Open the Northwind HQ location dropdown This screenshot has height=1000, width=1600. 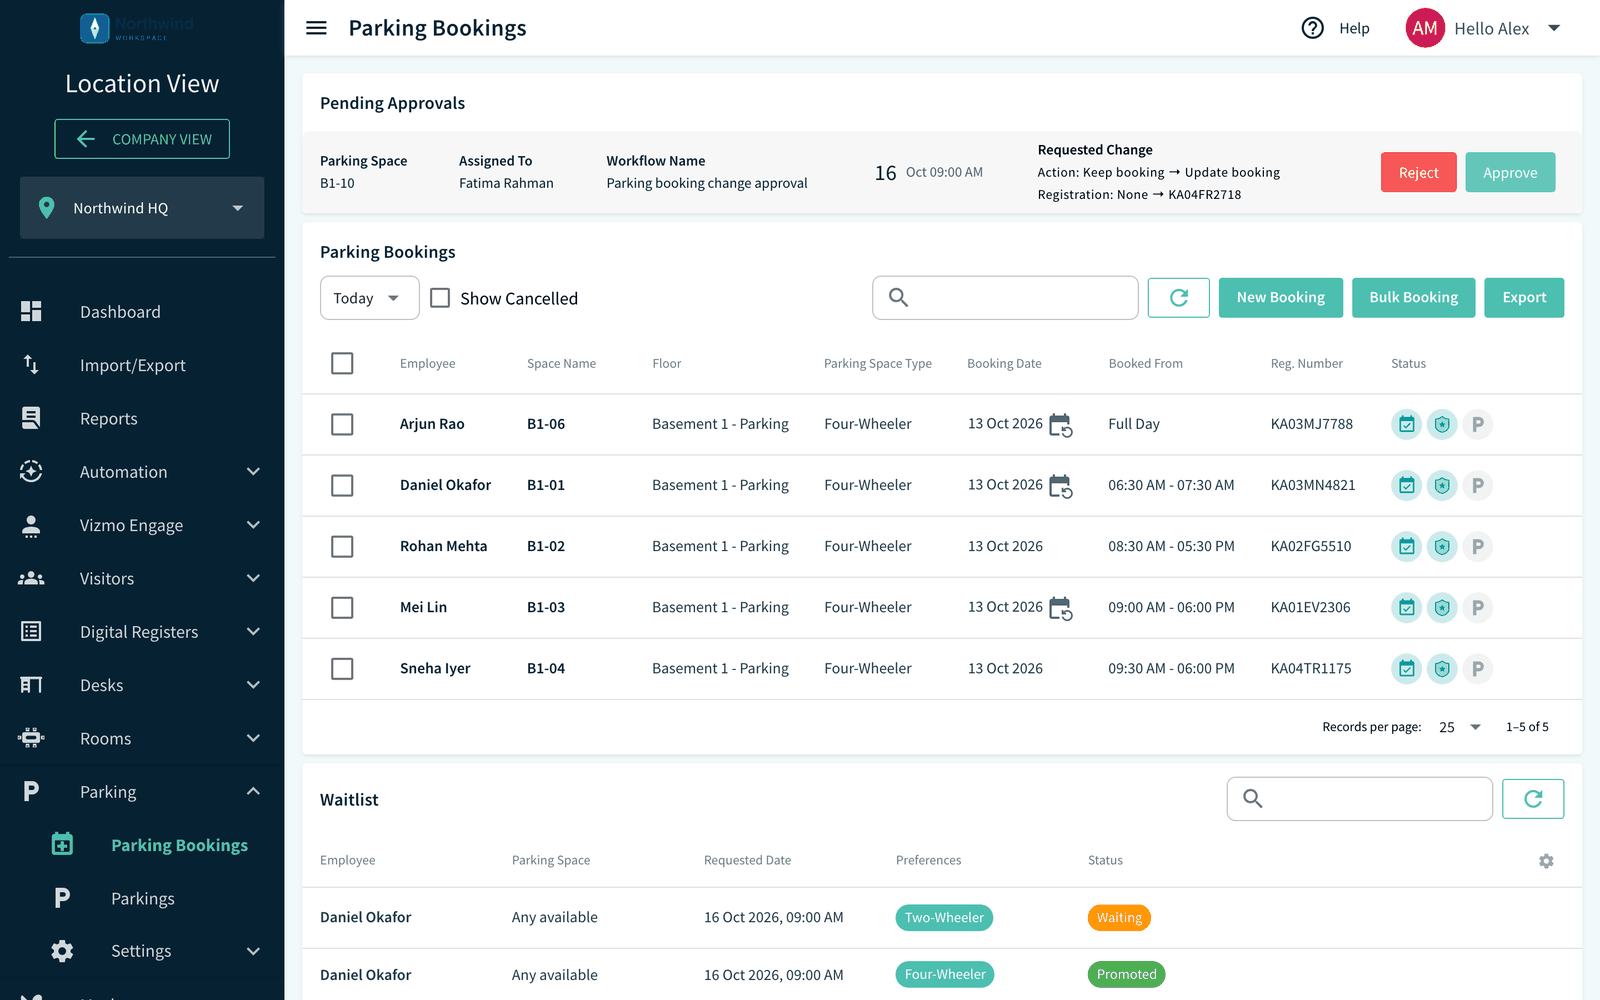142,208
